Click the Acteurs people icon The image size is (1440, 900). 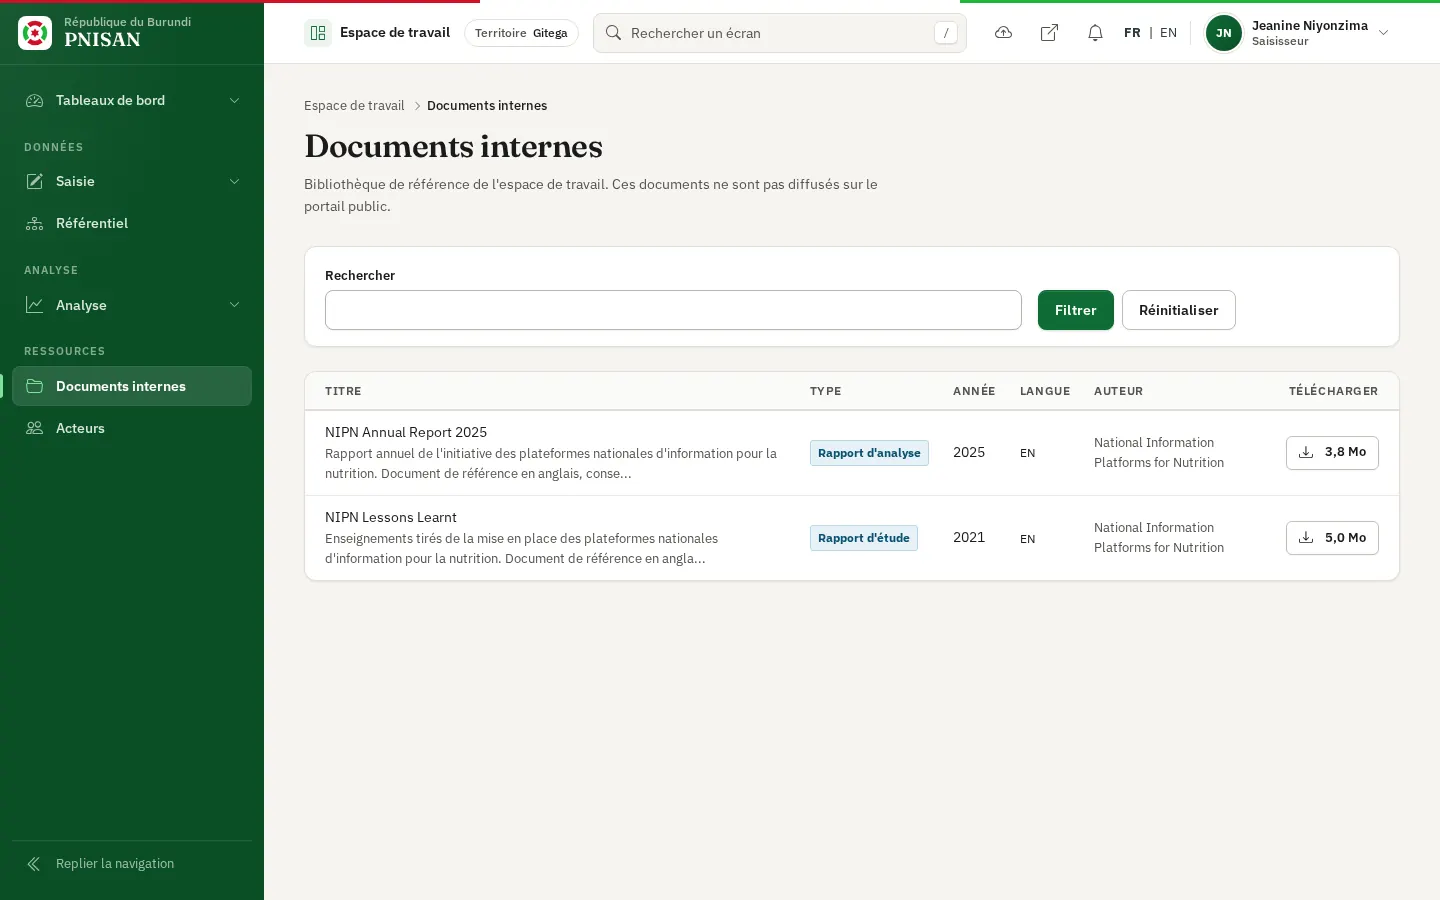coord(35,428)
